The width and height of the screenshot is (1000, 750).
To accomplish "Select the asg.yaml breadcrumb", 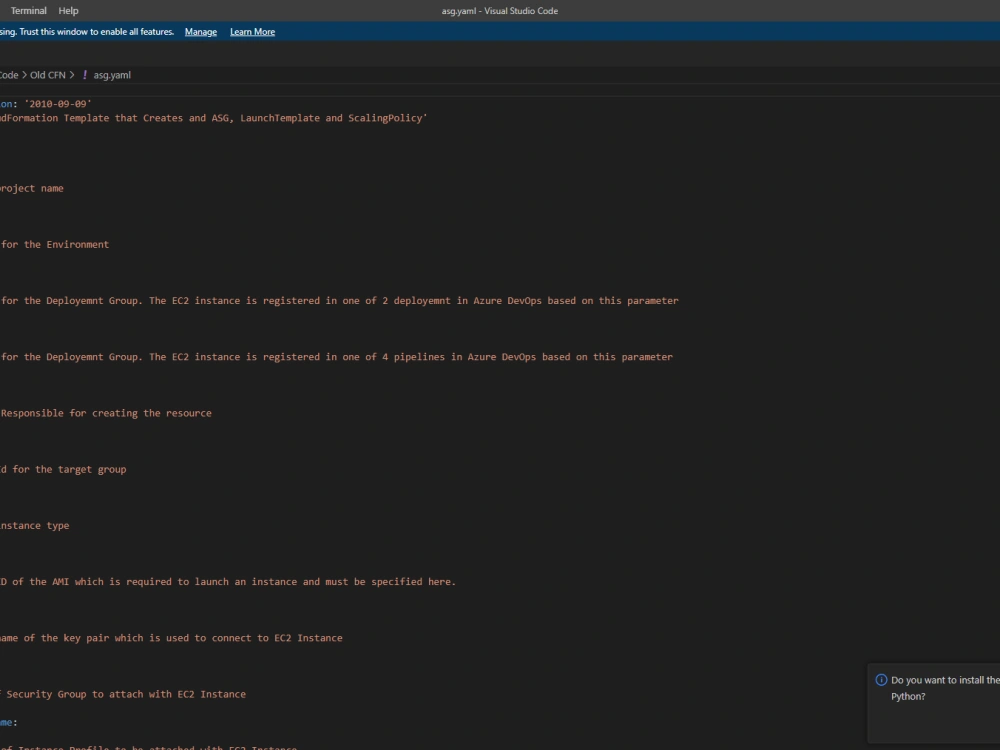I will (112, 75).
